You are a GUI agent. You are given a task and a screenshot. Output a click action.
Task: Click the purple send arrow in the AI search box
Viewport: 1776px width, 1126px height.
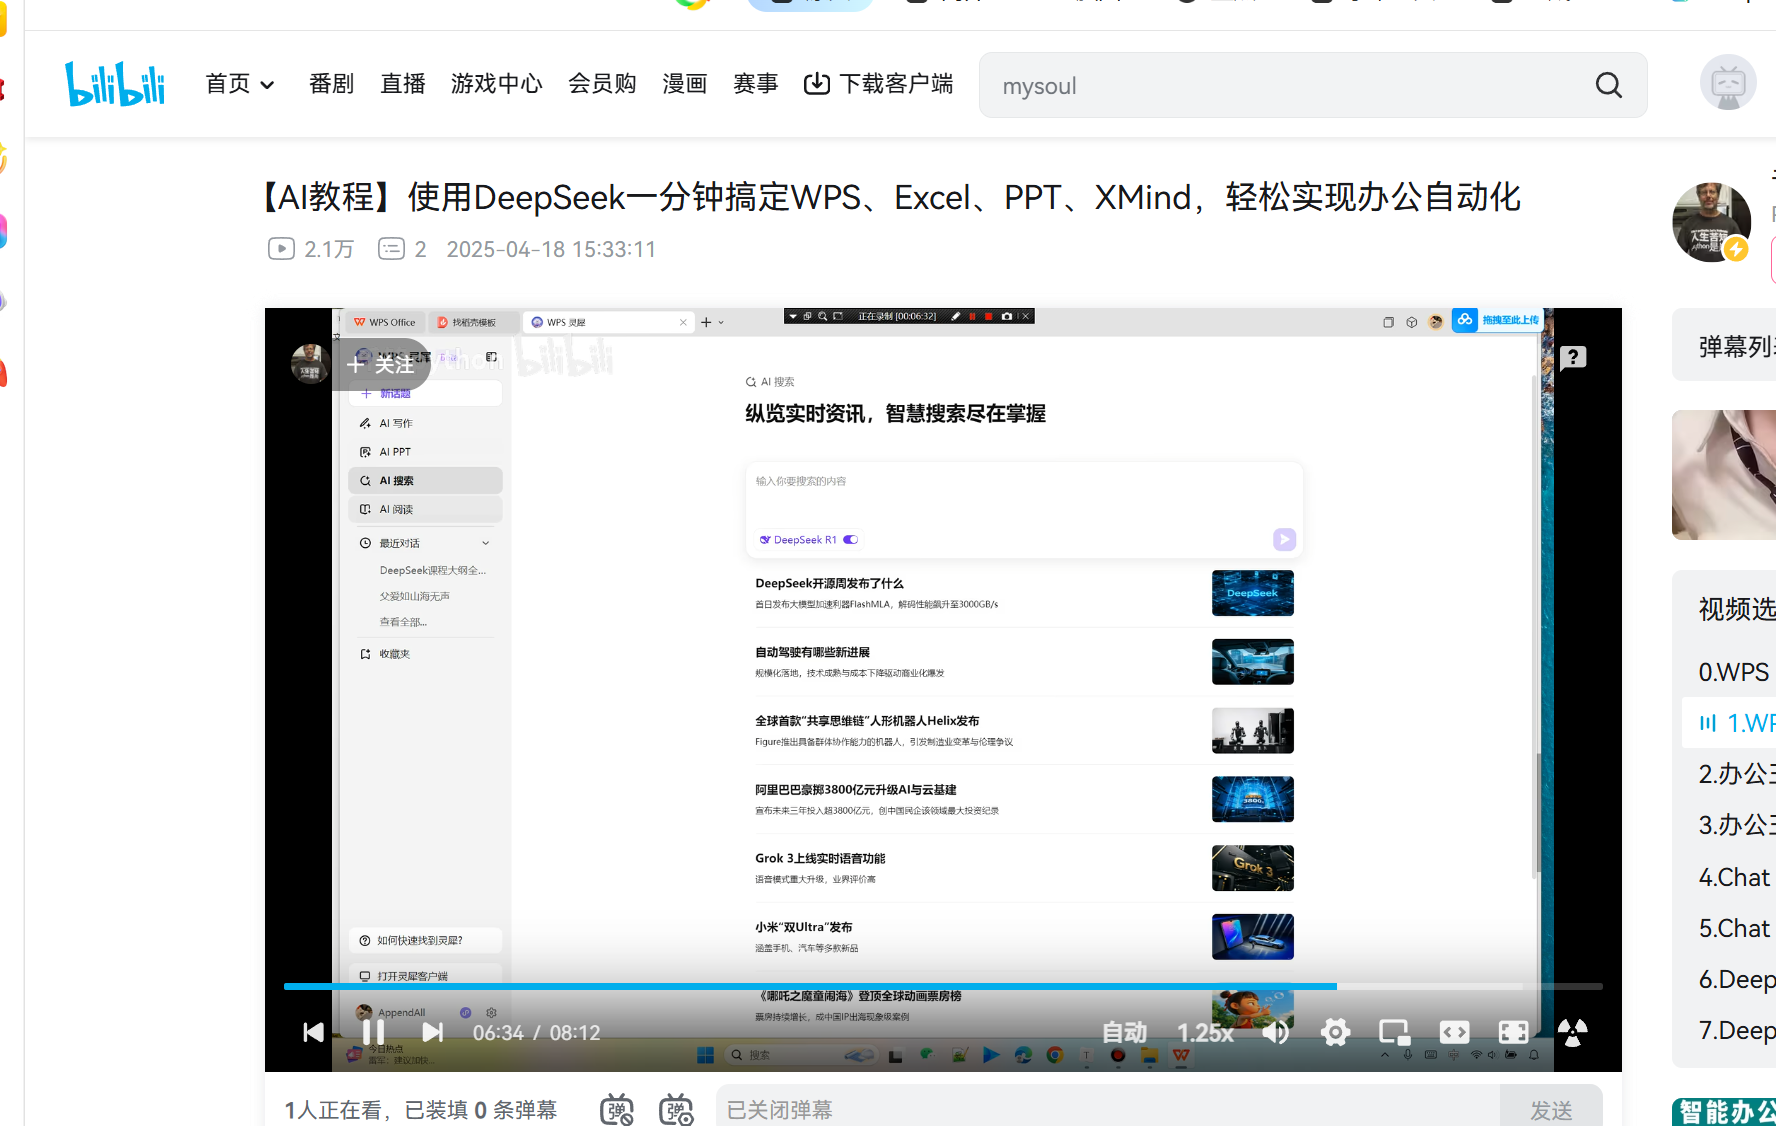point(1284,540)
